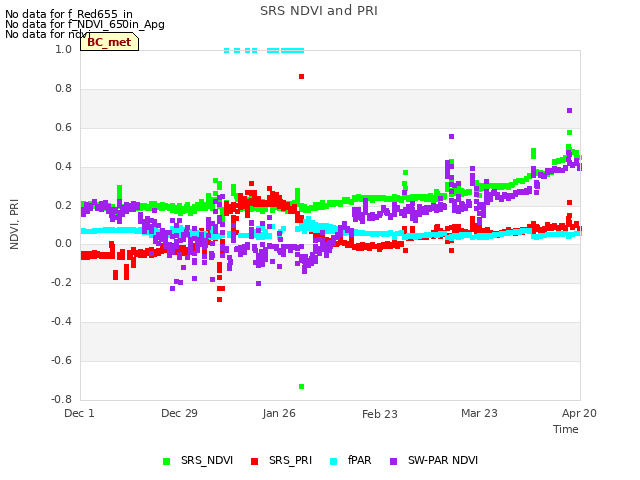Screen dimensions: 640x480
Task: Click the Dec 1 x-axis label
Action: point(79,413)
